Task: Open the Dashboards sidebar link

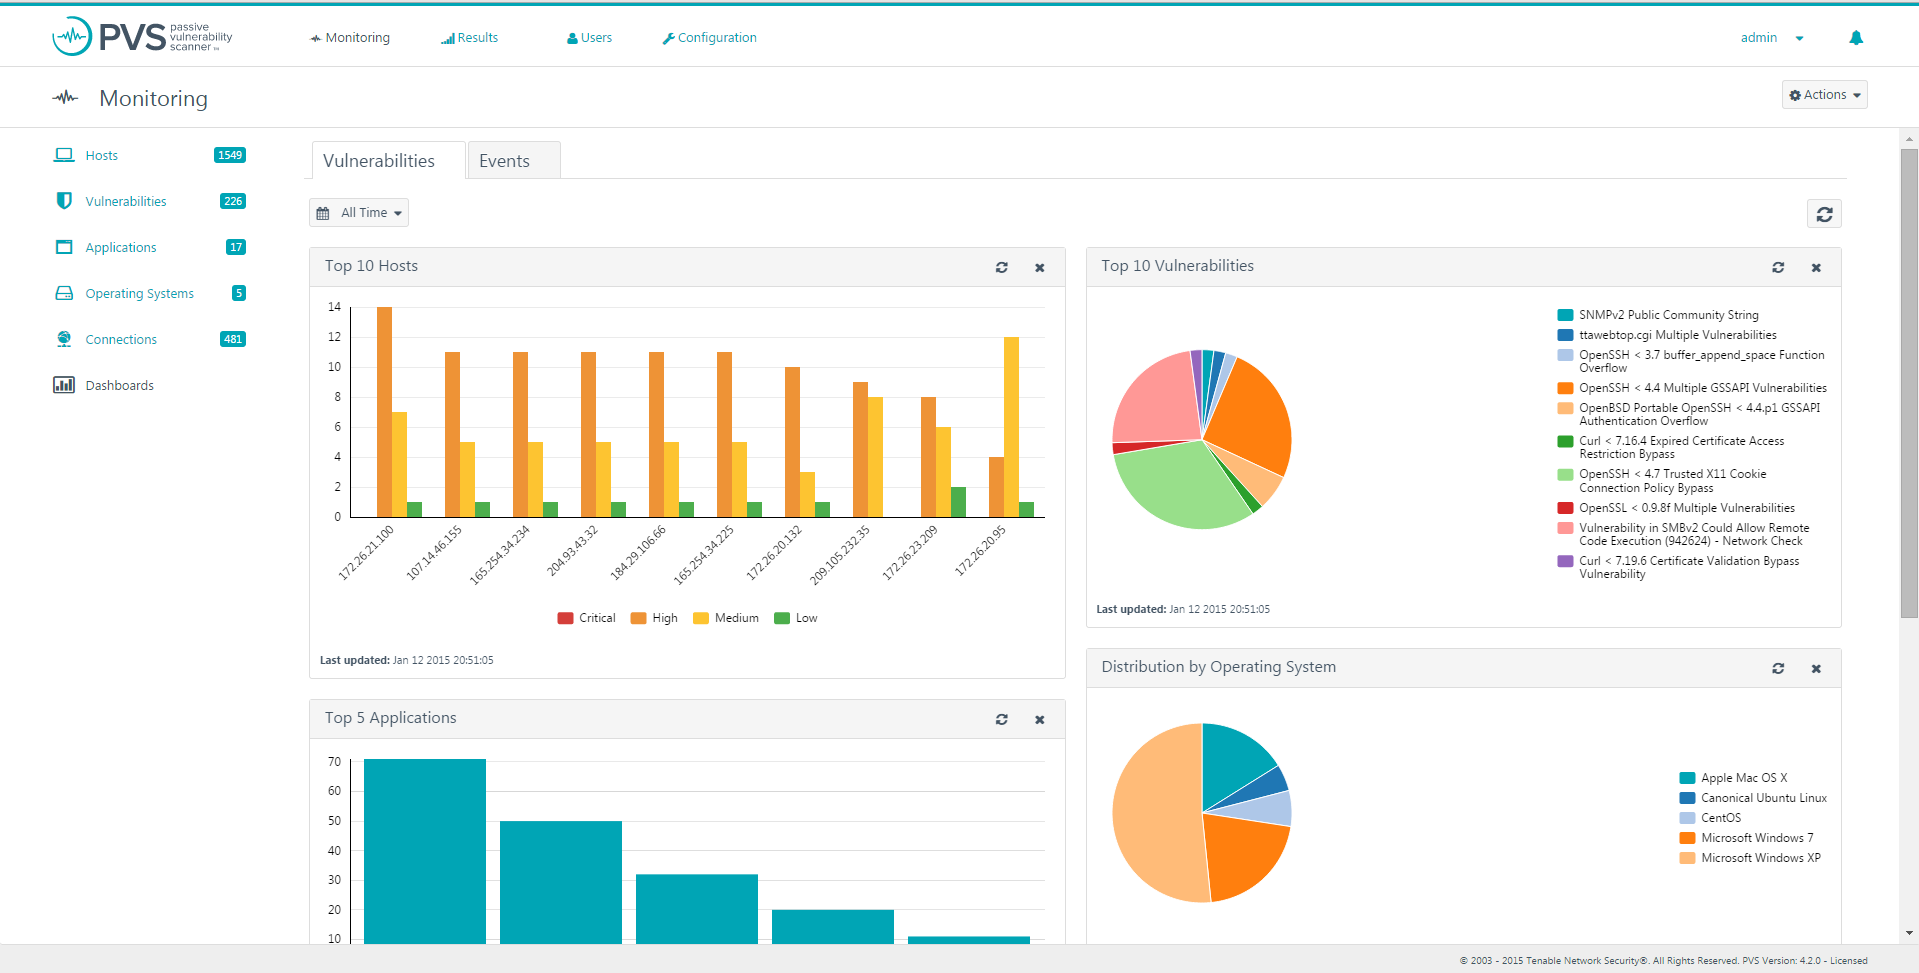Action: (x=120, y=385)
